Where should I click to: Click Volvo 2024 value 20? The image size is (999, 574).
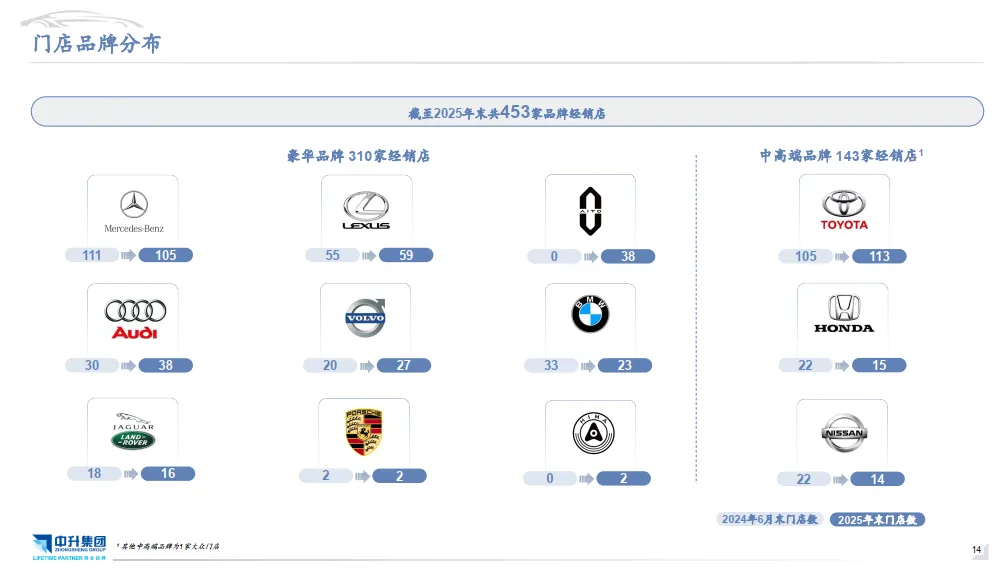pyautogui.click(x=330, y=366)
